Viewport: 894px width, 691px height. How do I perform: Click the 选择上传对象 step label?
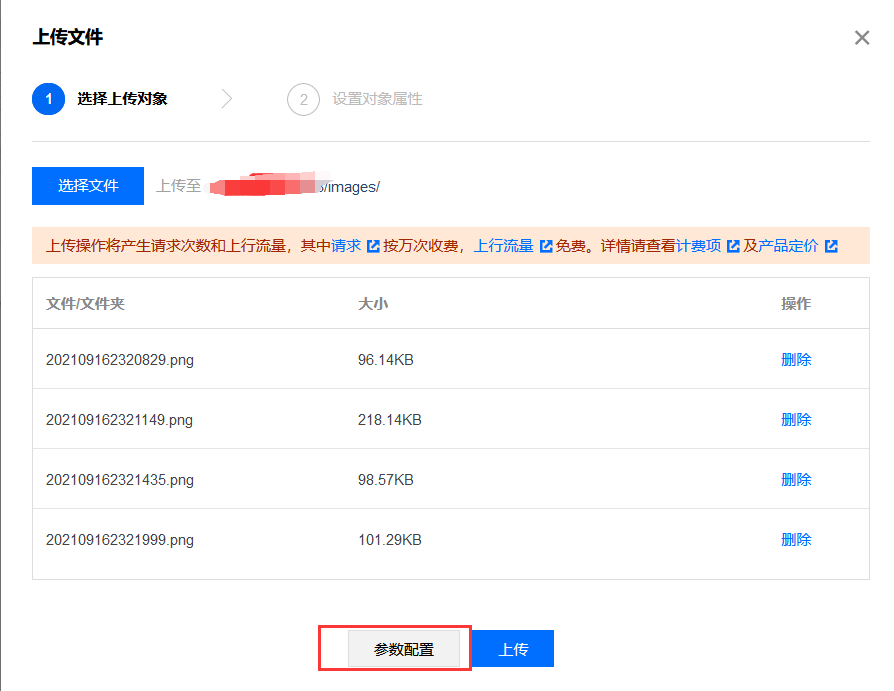tap(122, 99)
